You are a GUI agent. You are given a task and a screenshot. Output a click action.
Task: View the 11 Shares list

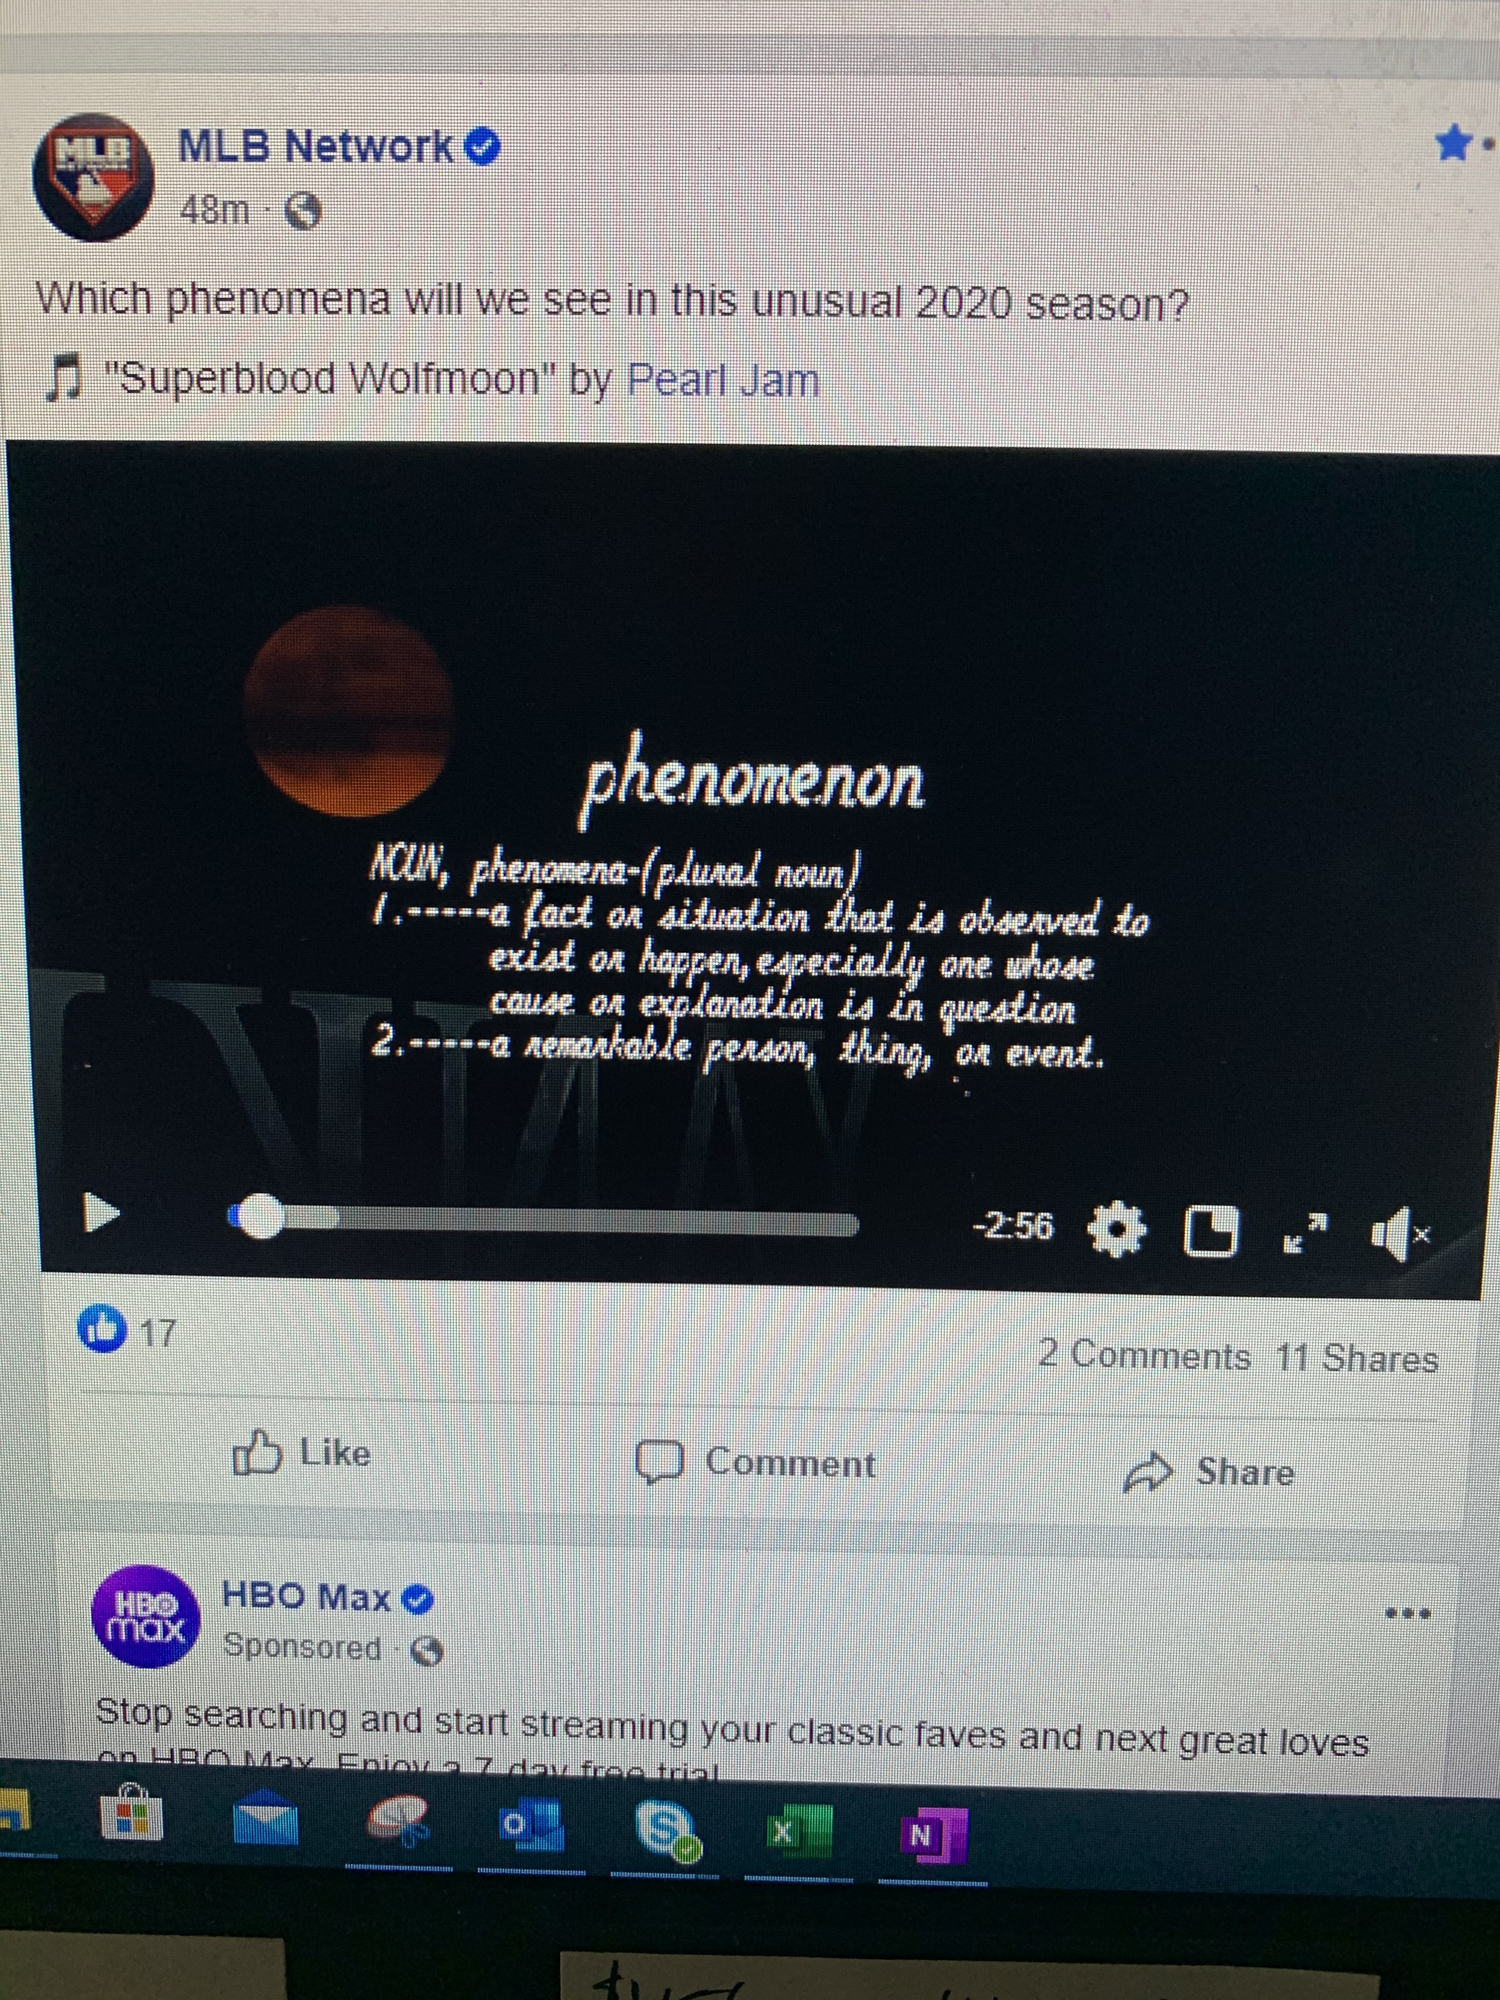coord(1357,1358)
